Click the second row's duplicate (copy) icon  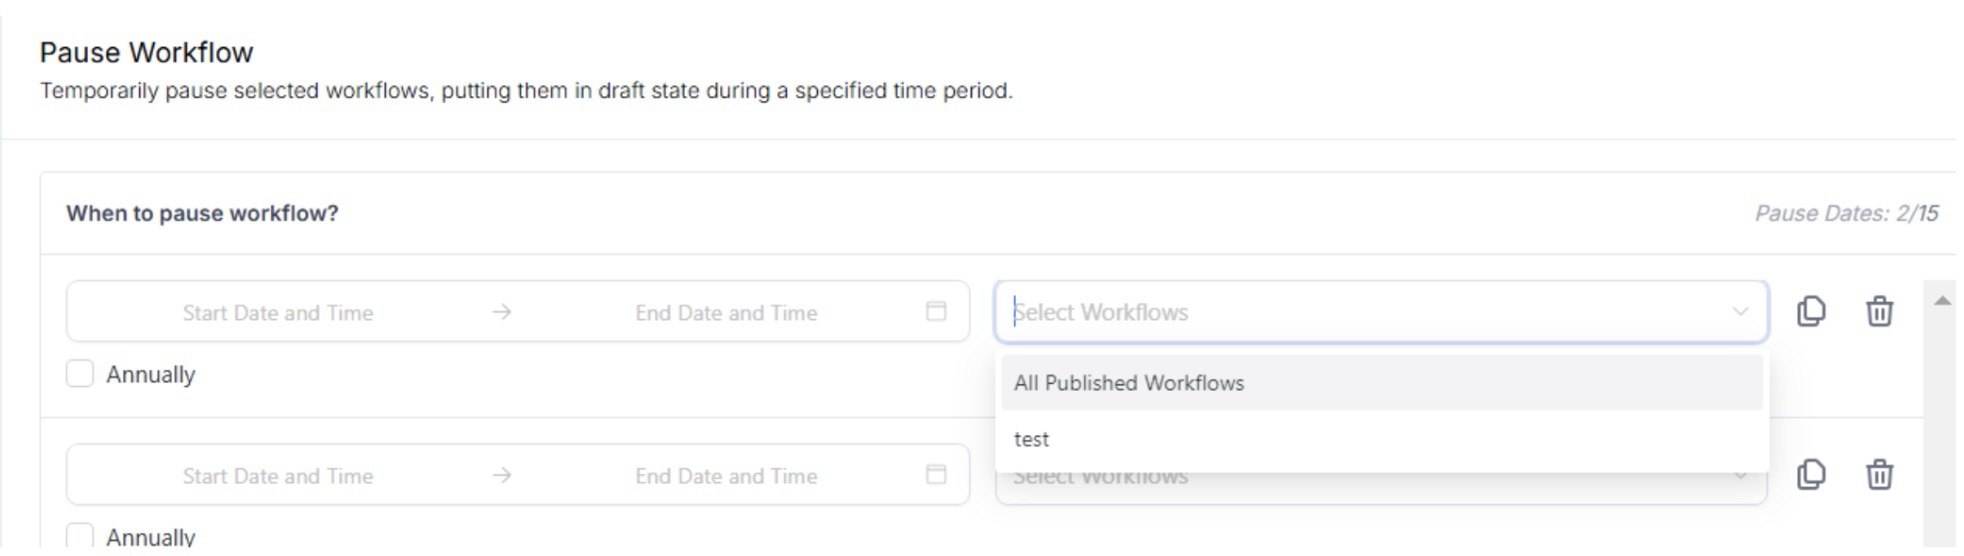point(1811,475)
